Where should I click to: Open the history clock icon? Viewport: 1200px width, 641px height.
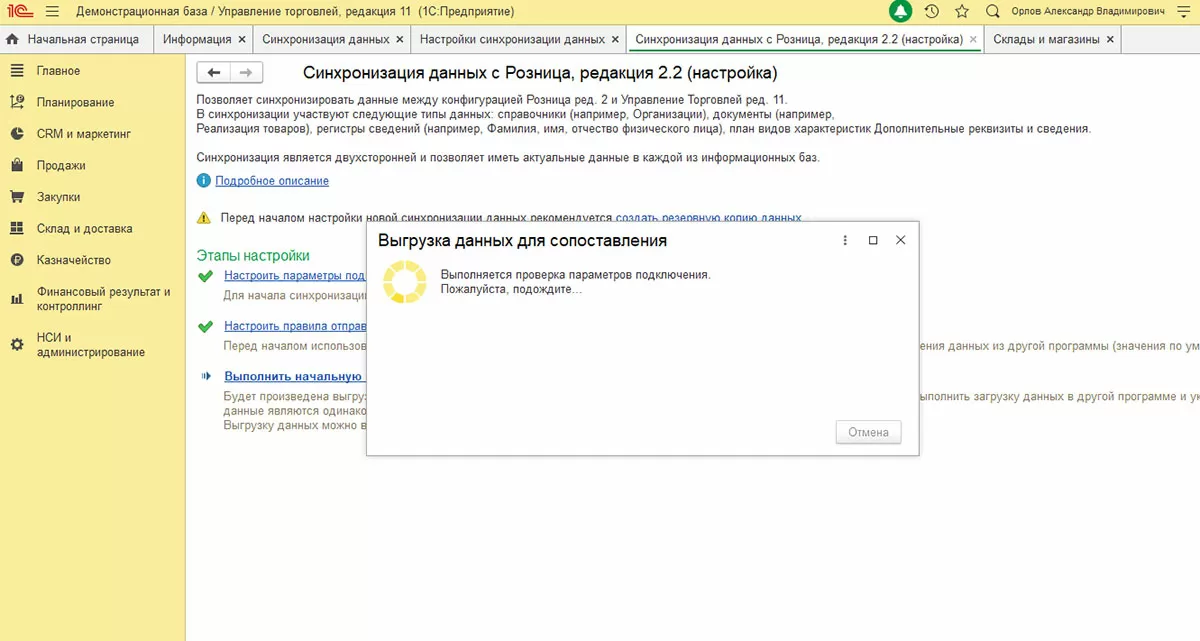click(932, 11)
